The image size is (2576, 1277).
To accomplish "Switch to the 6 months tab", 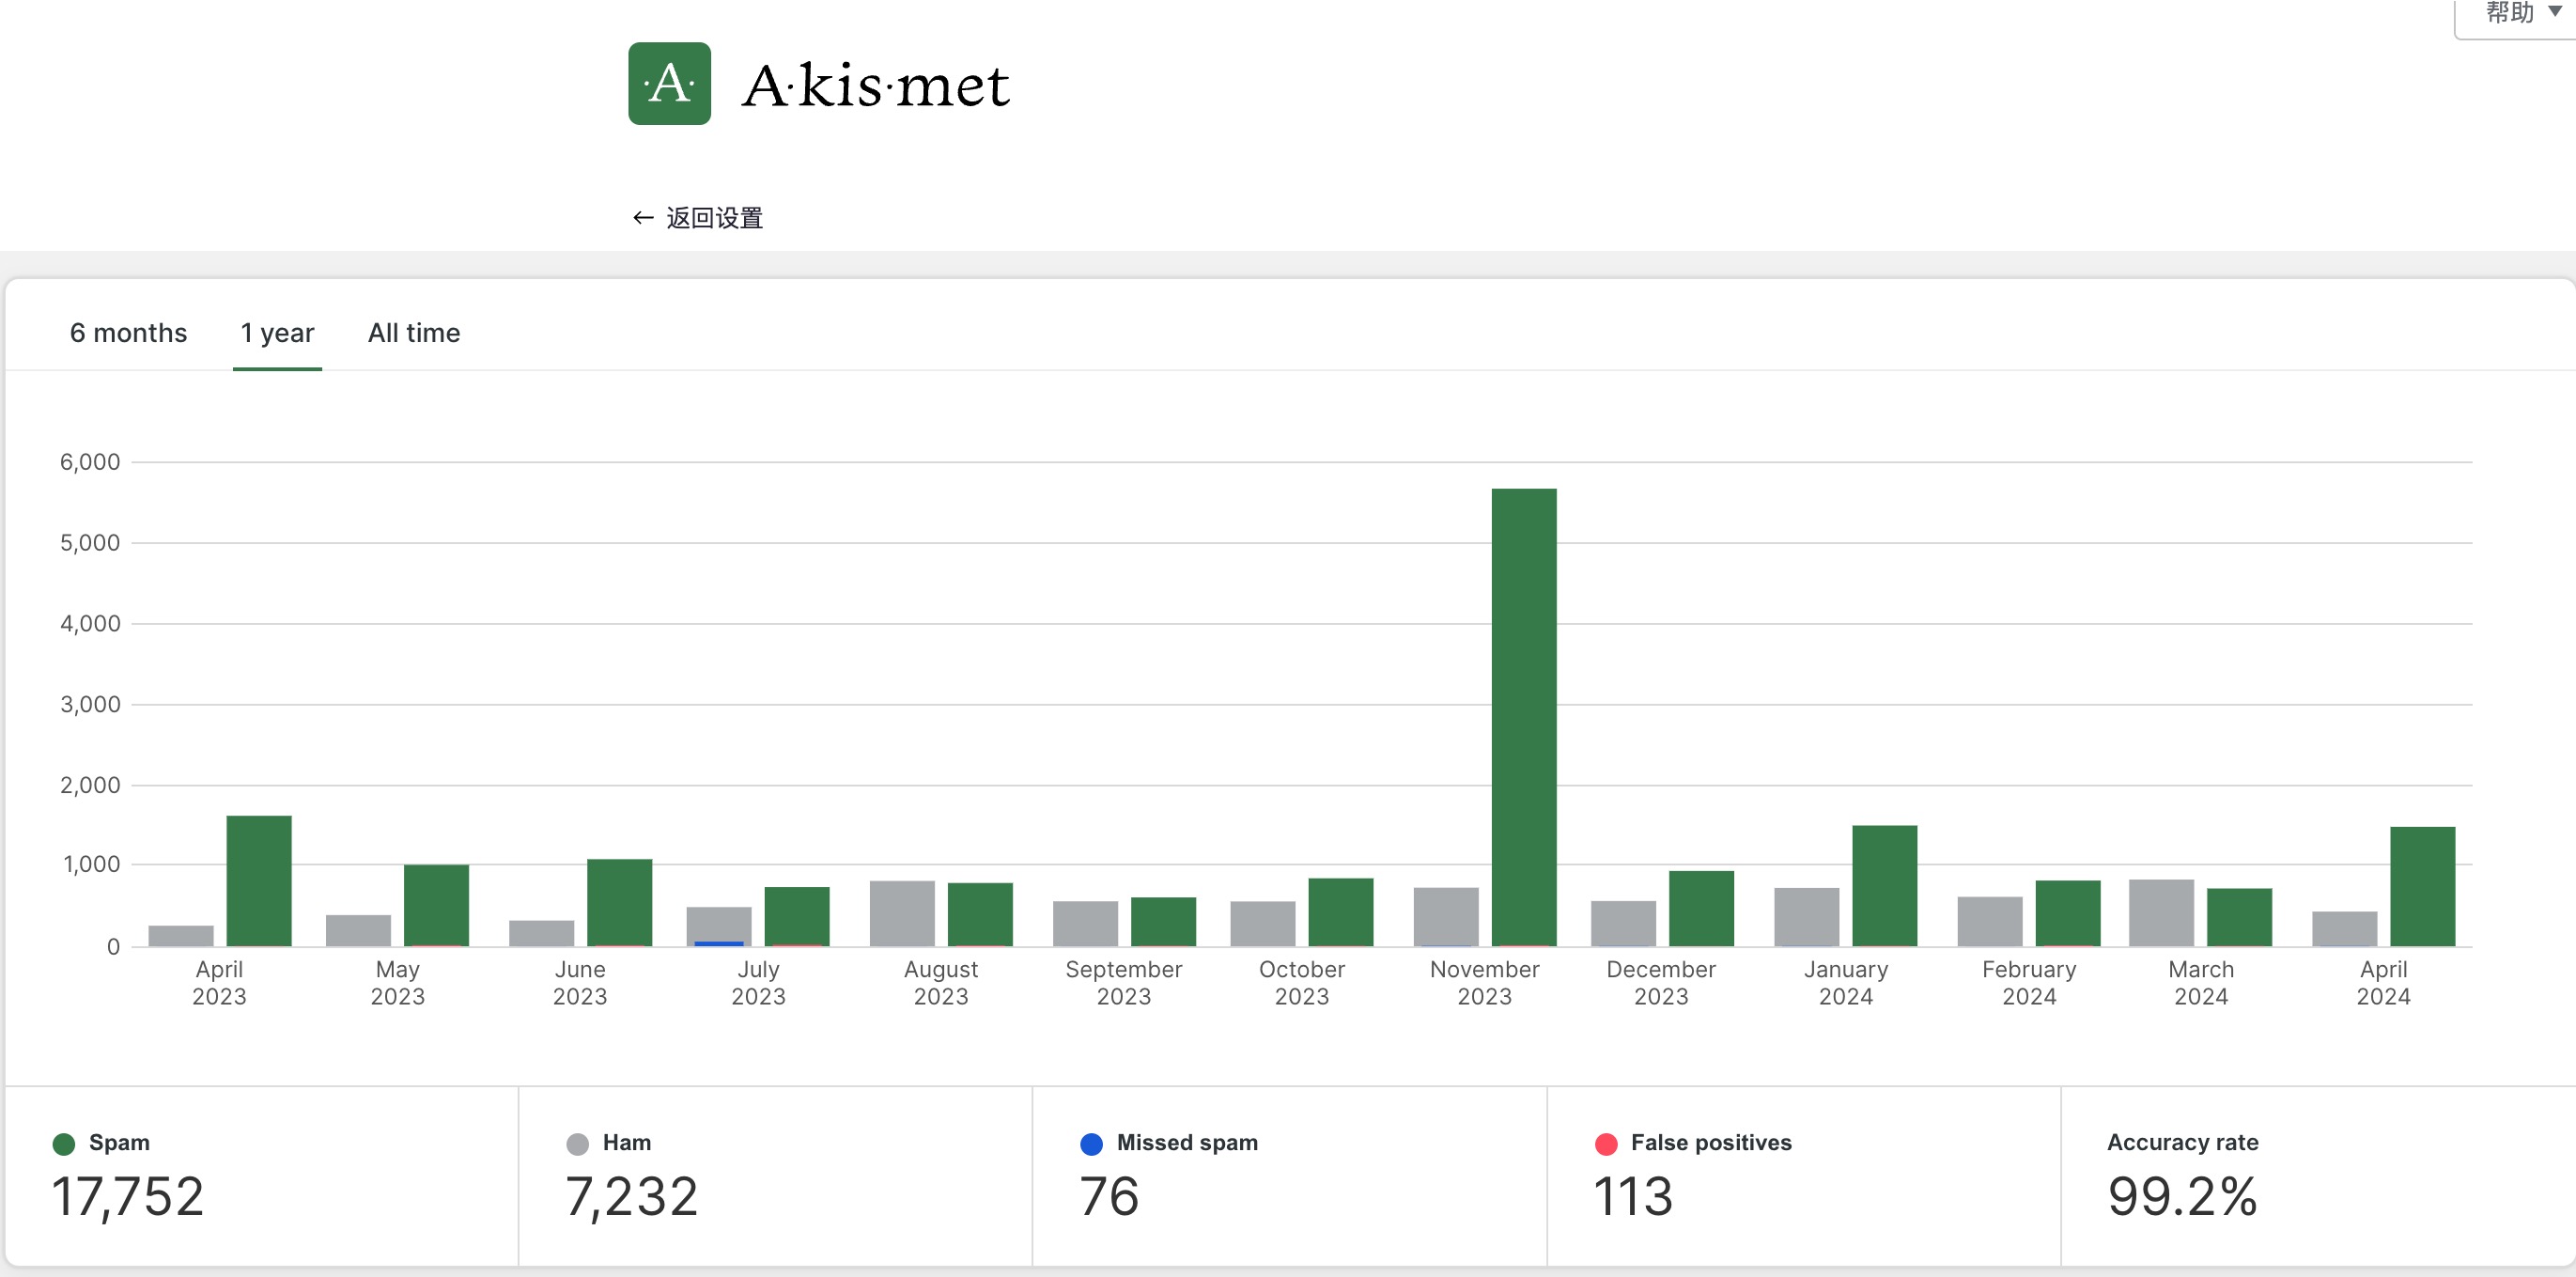I will 128,333.
